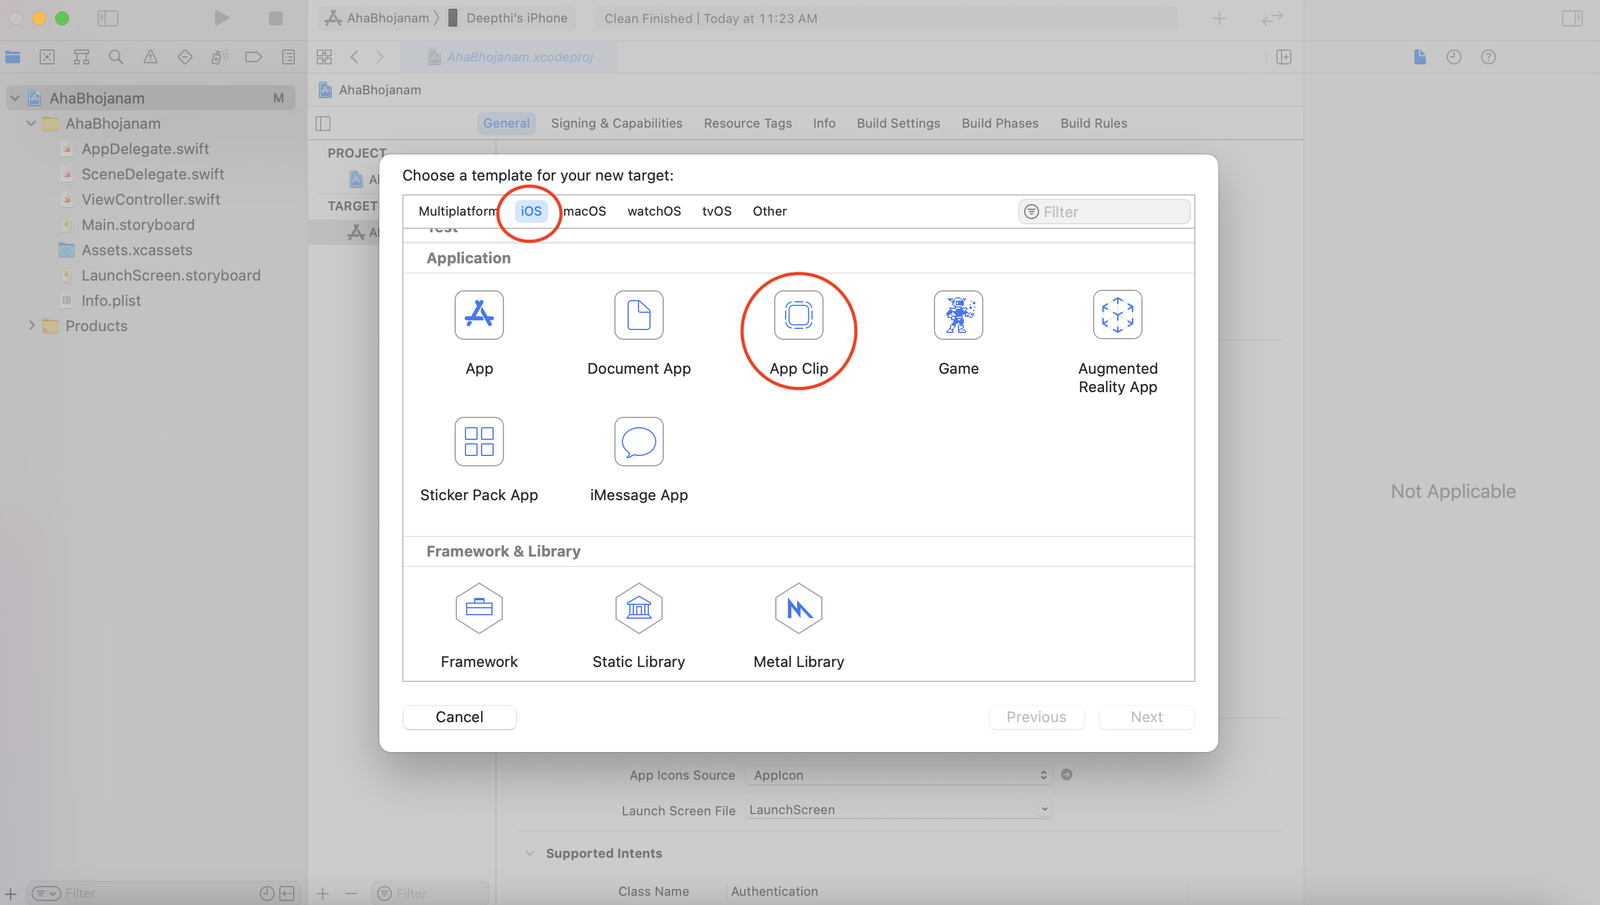Click the Run (play) button in toolbar

(x=222, y=18)
